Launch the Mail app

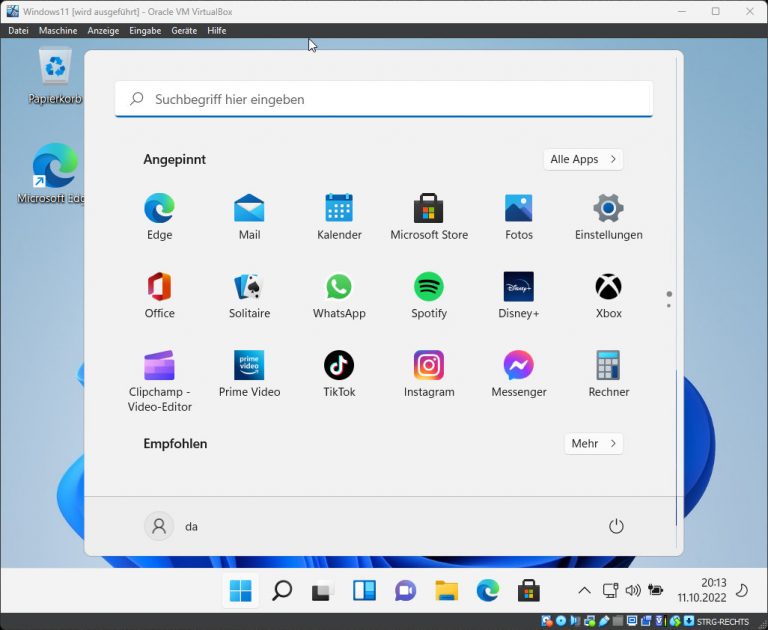click(x=249, y=217)
